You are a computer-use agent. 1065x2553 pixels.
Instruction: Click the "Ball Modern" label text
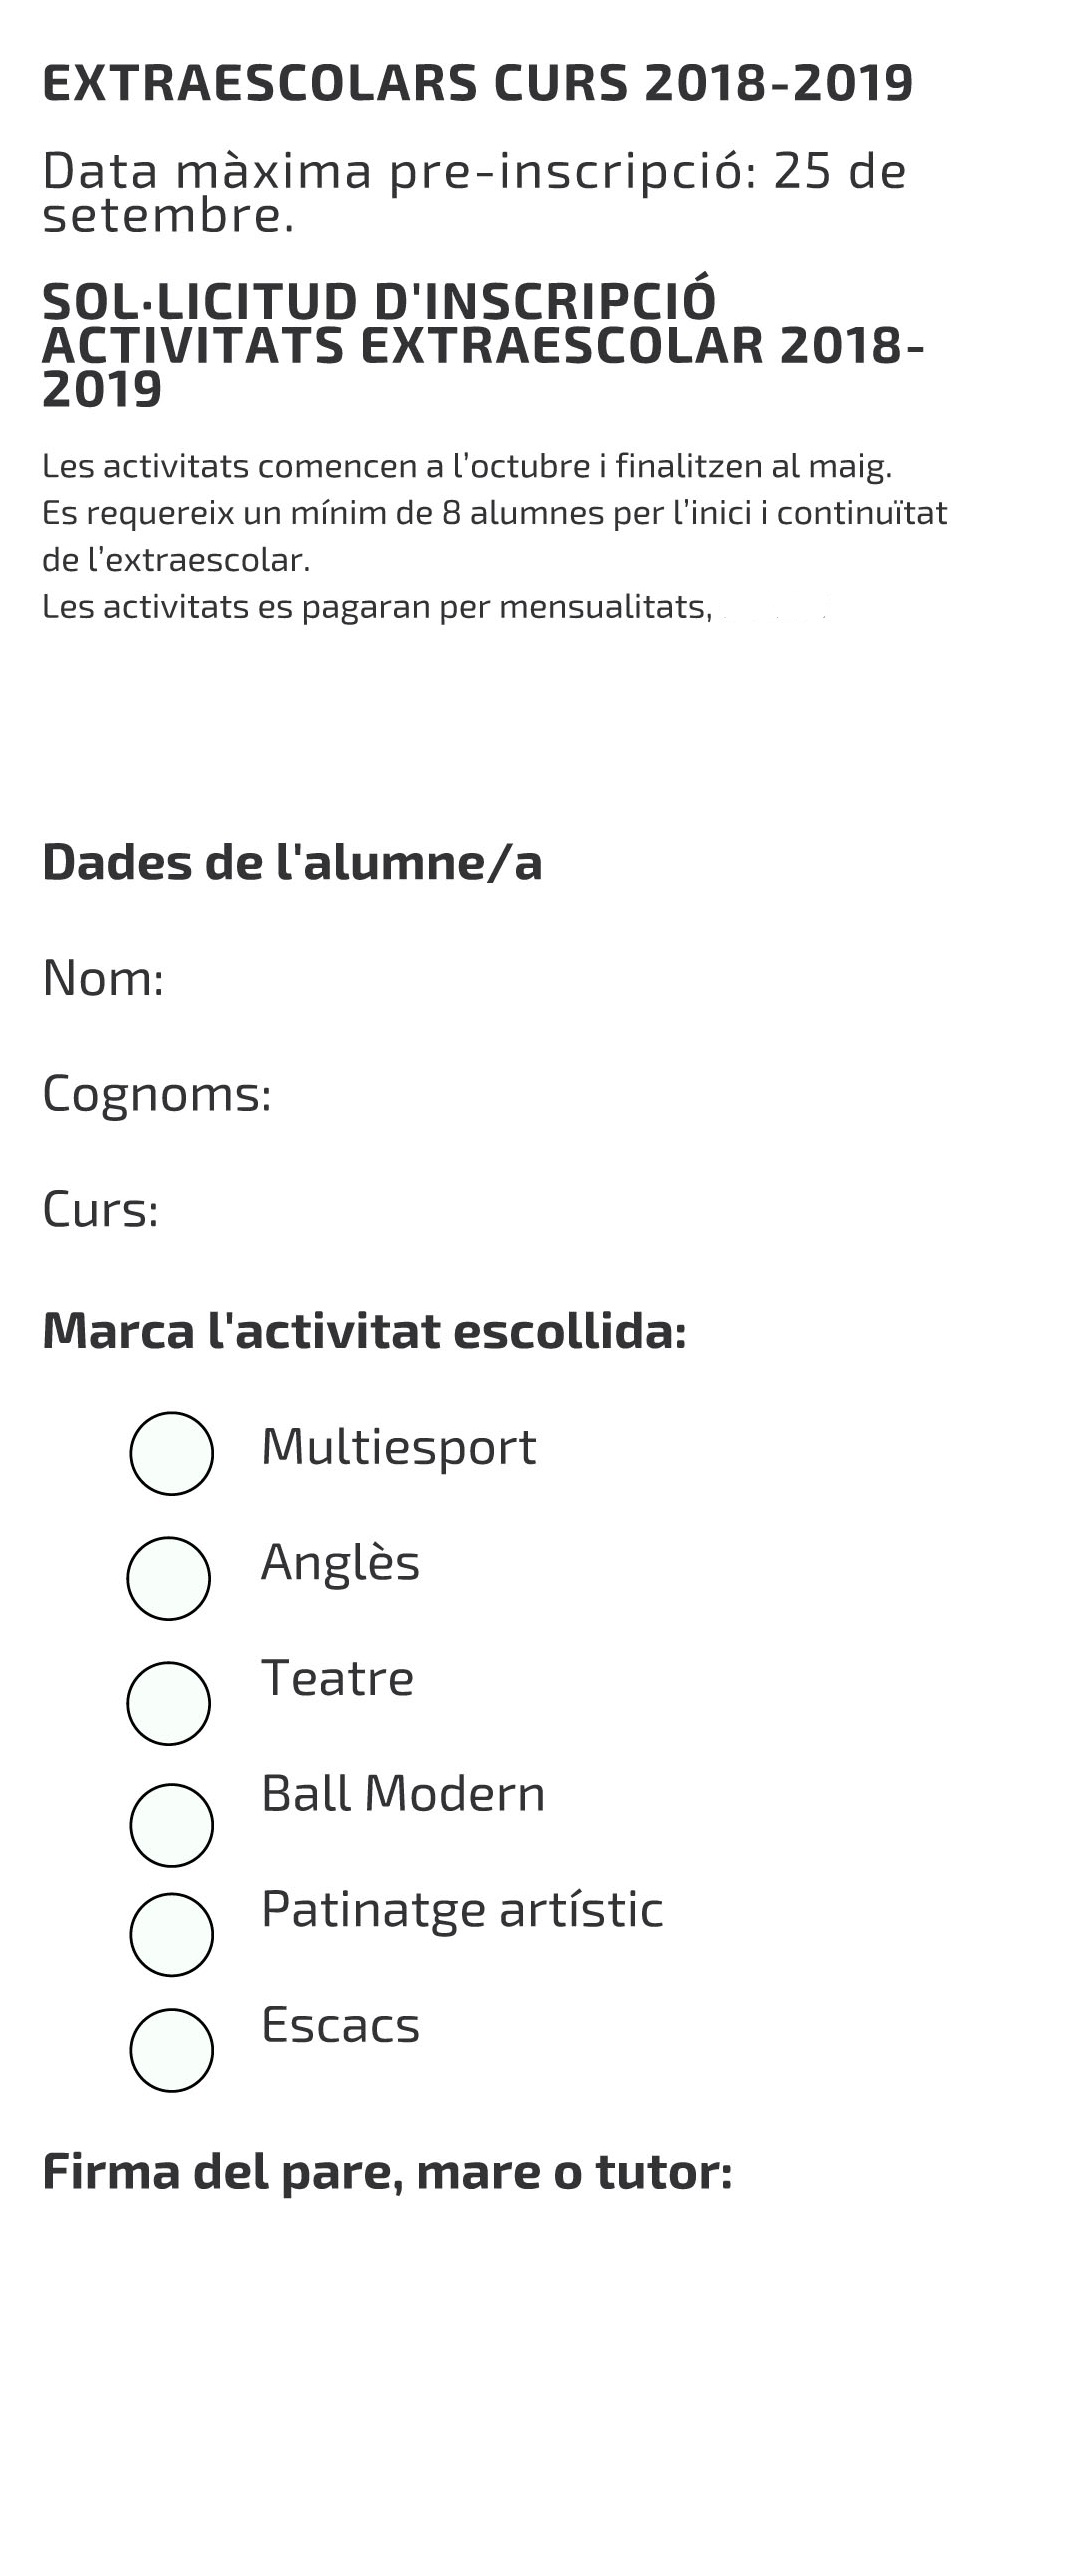[403, 1794]
